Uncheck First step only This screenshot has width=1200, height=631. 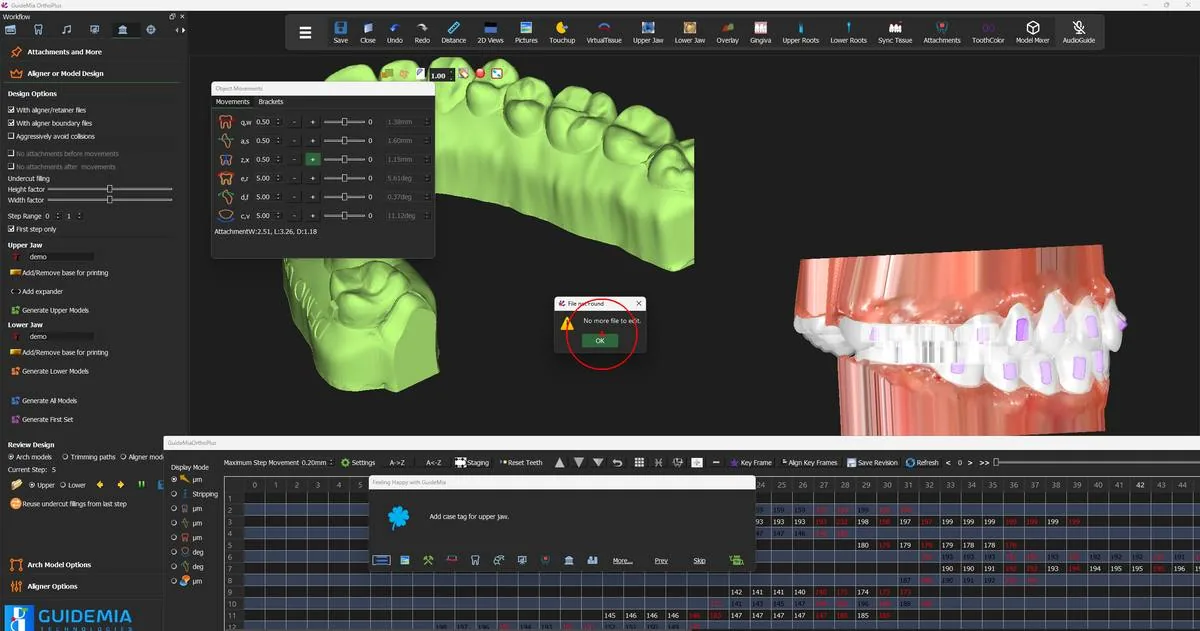11,229
